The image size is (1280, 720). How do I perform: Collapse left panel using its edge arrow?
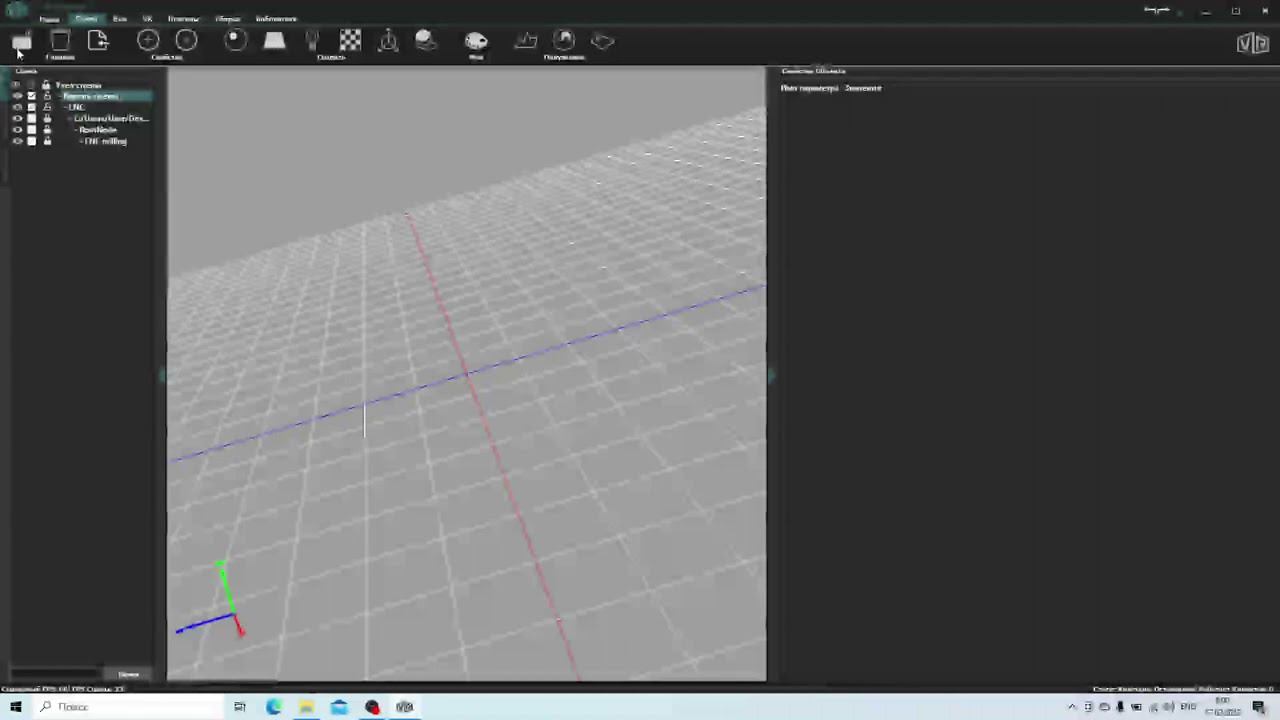(x=161, y=375)
